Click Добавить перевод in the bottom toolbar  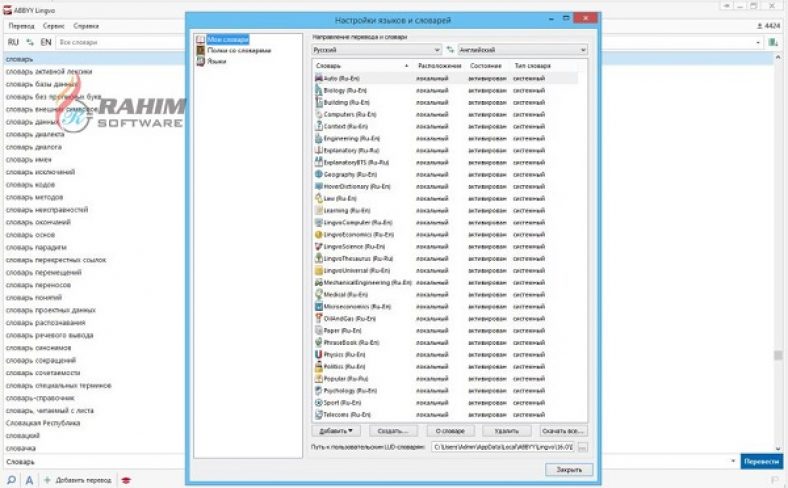pos(78,480)
